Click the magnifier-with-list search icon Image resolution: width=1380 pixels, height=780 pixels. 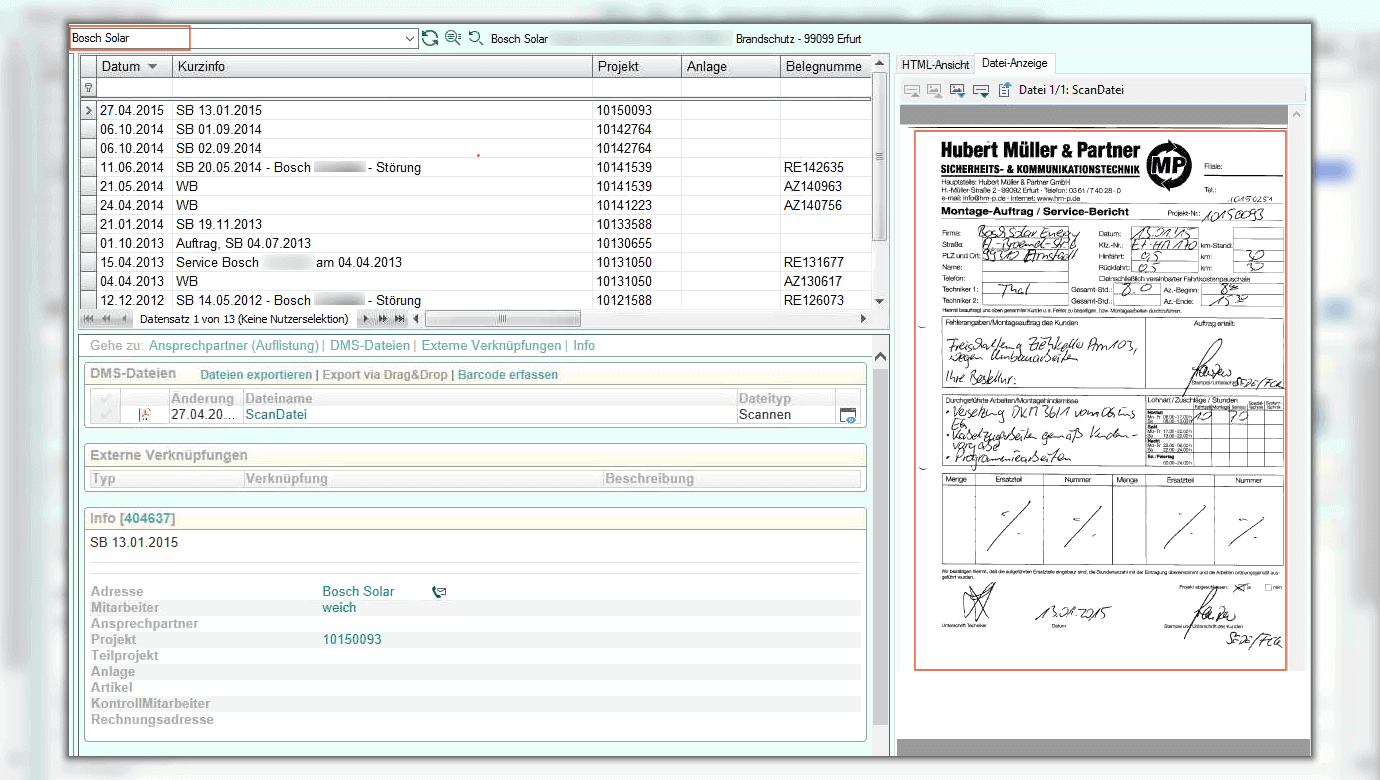453,38
